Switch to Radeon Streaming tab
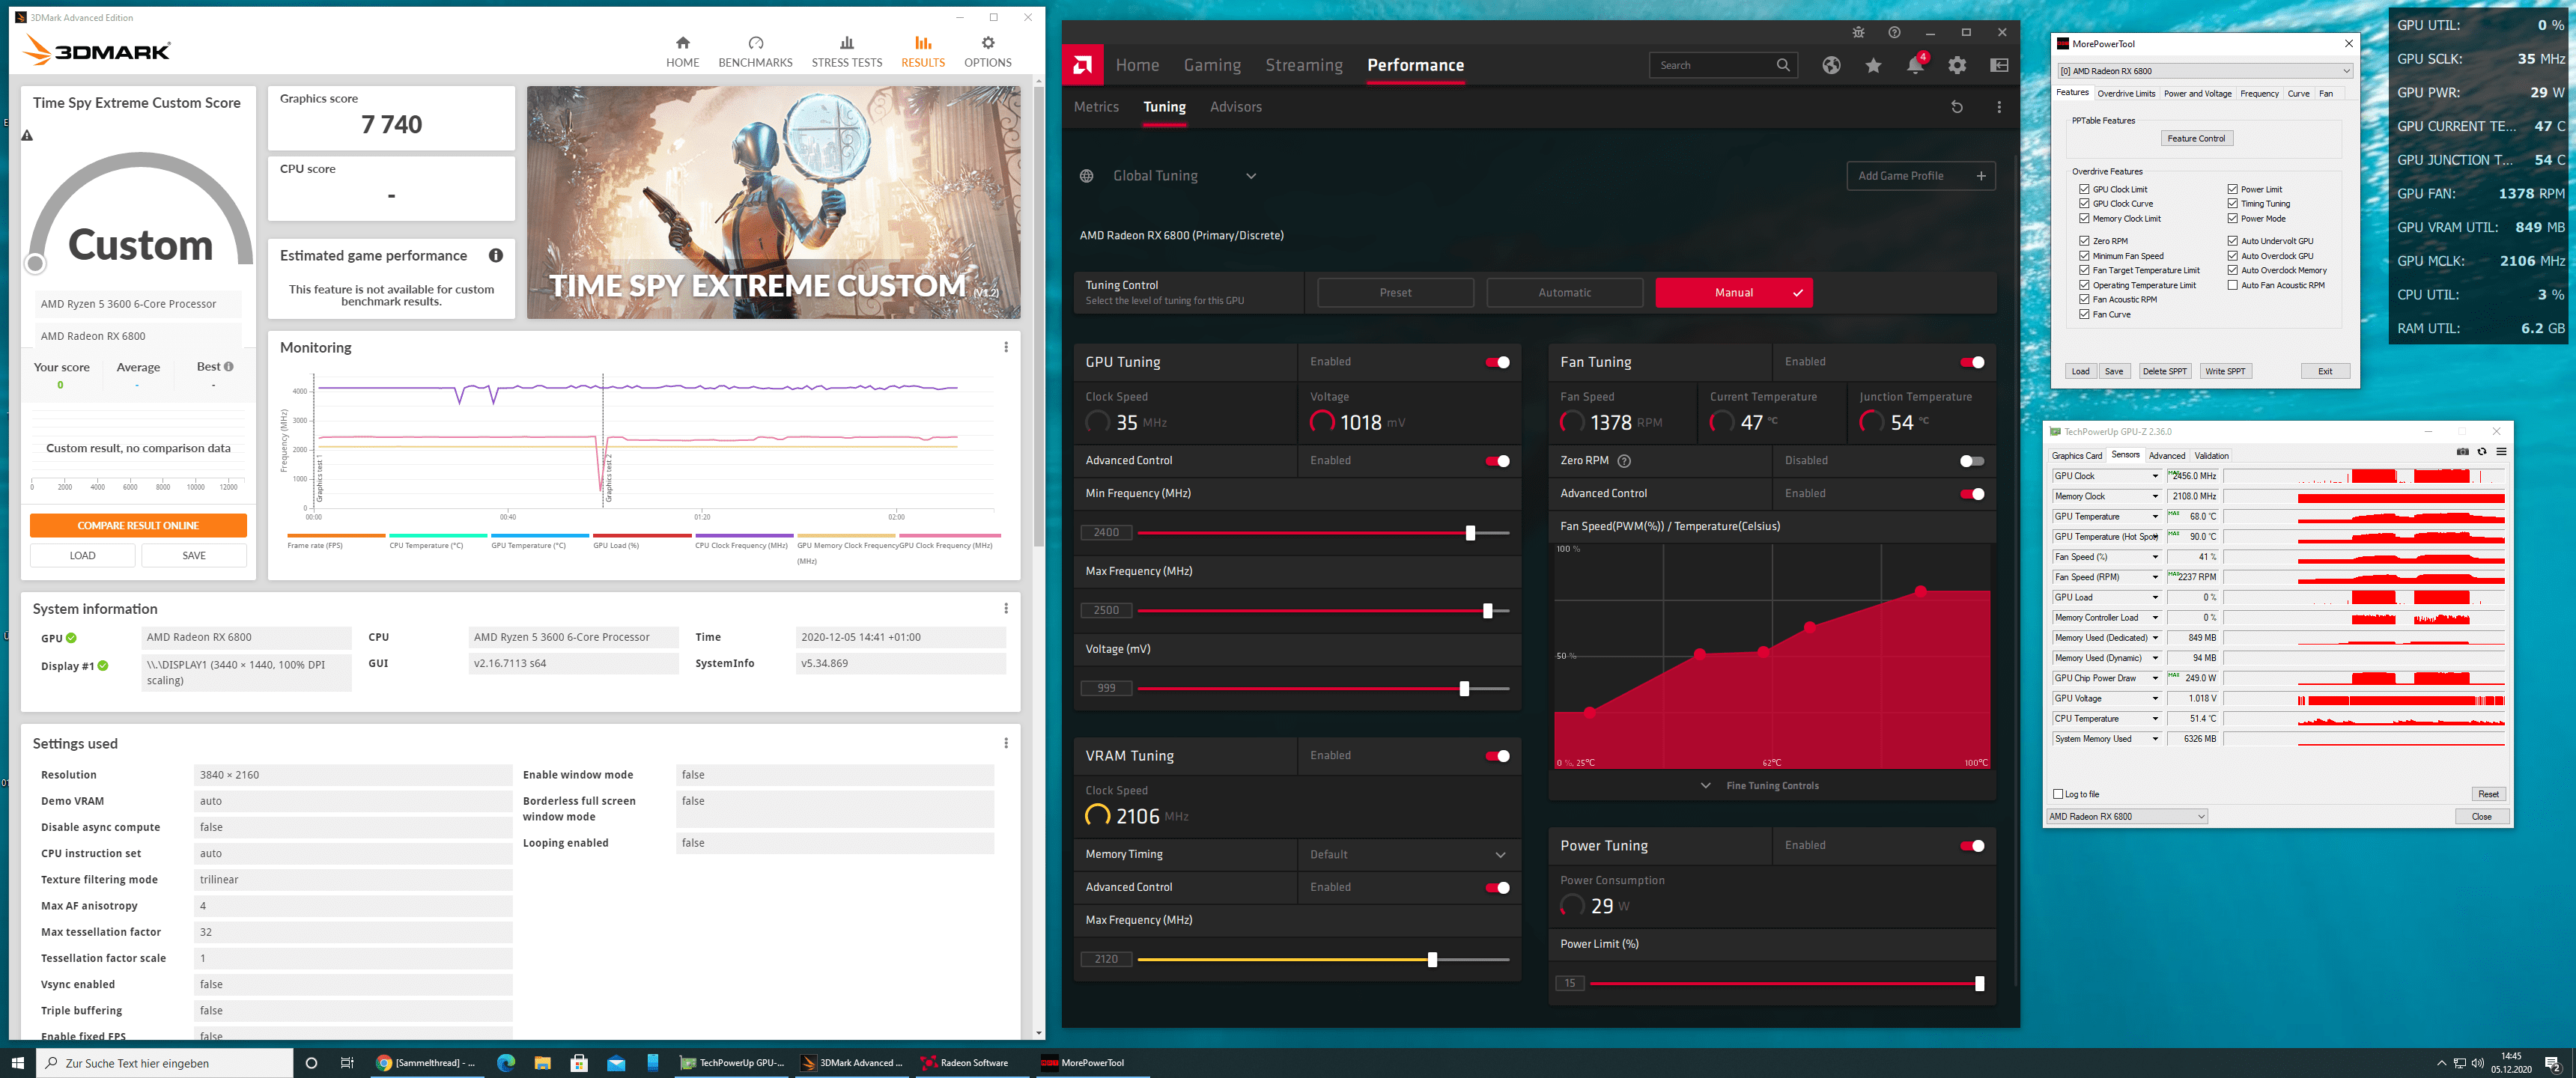Screen dimensions: 2576x1078 tap(1303, 65)
